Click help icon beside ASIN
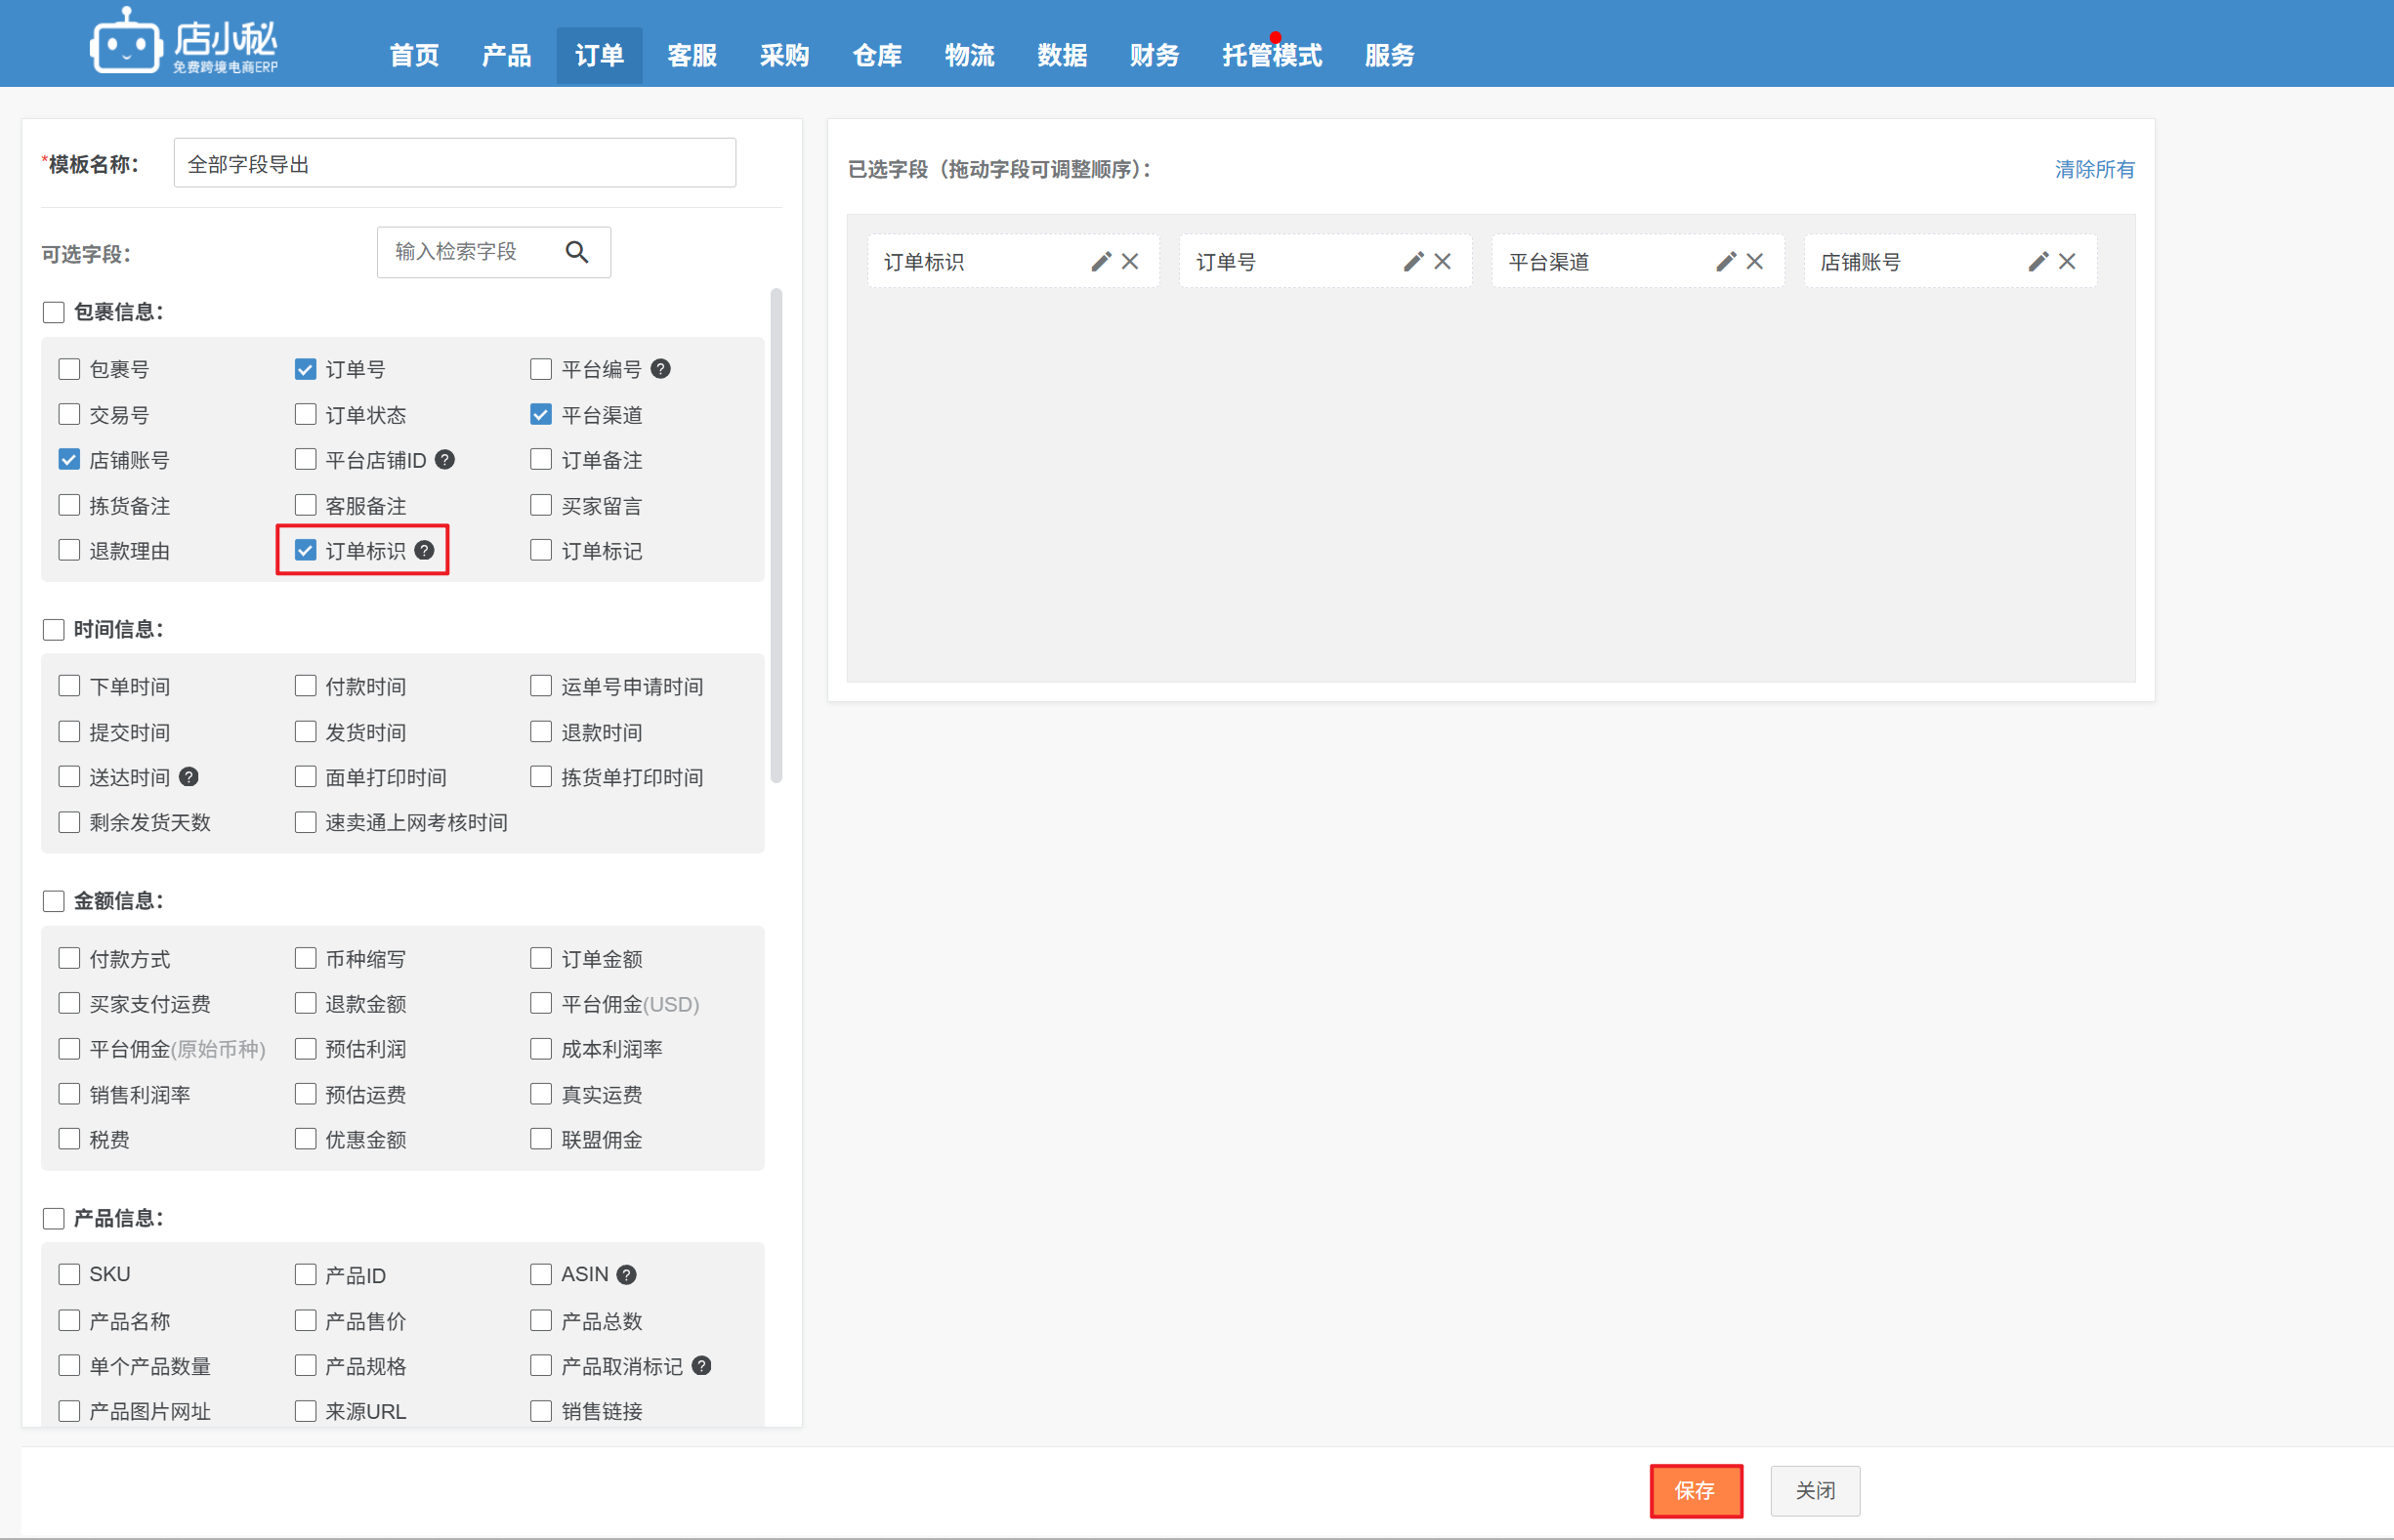This screenshot has height=1540, width=2394. (x=626, y=1275)
